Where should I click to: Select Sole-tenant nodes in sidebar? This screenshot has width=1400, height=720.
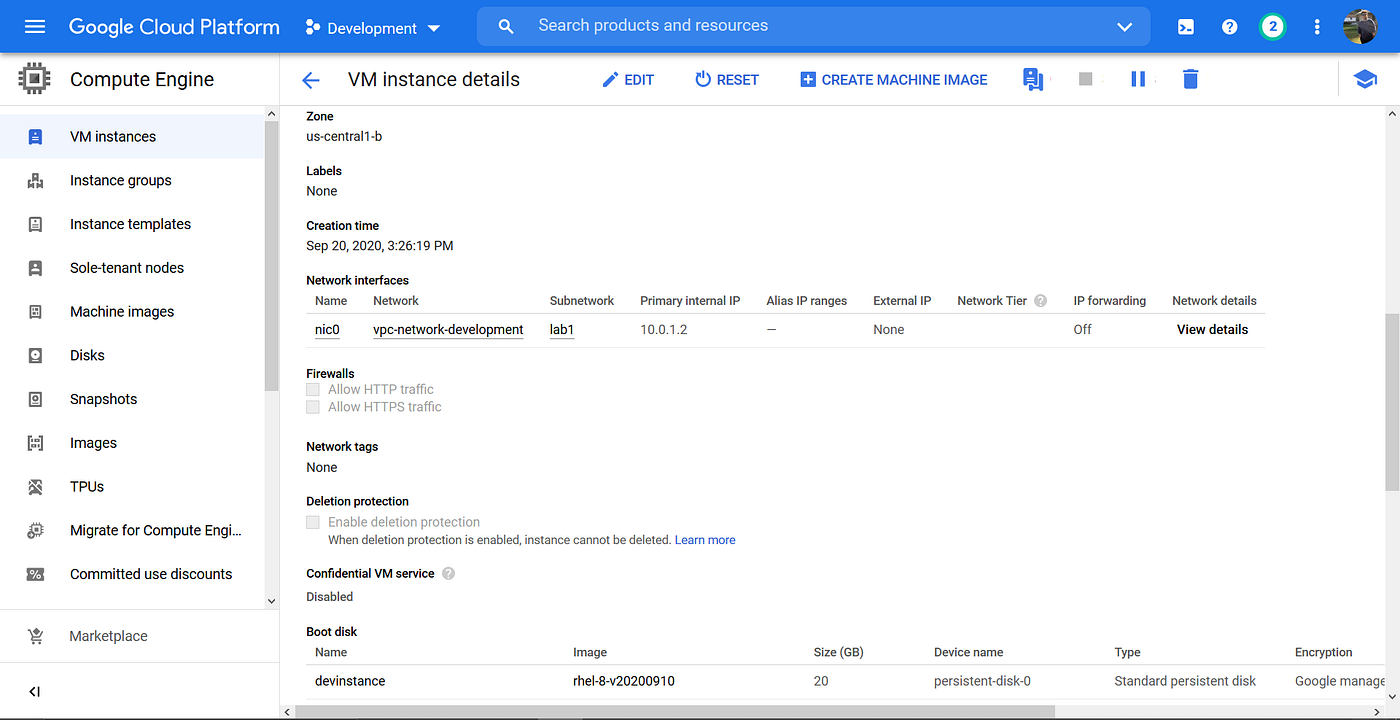132,268
